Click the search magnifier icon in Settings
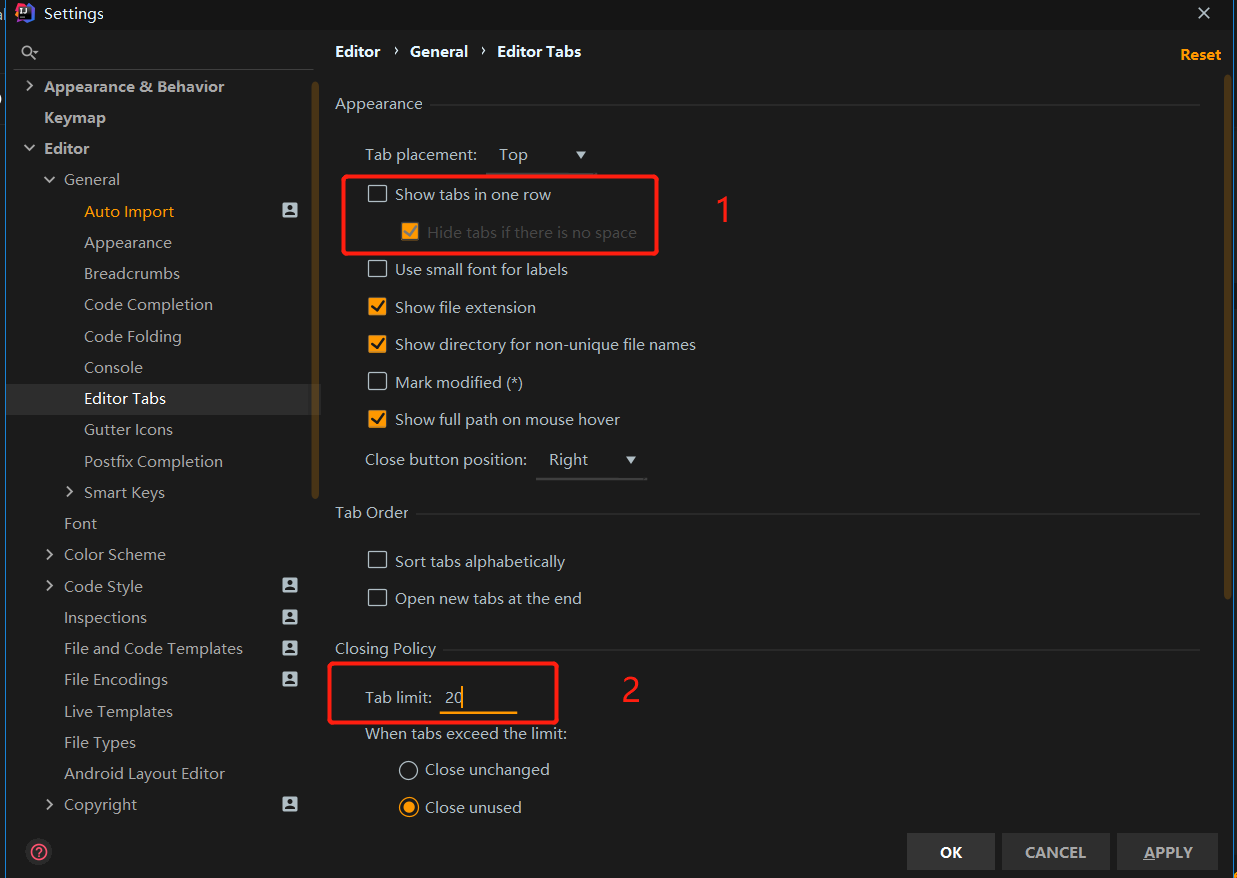Screen dimensions: 1237x878 pyautogui.click(x=29, y=52)
